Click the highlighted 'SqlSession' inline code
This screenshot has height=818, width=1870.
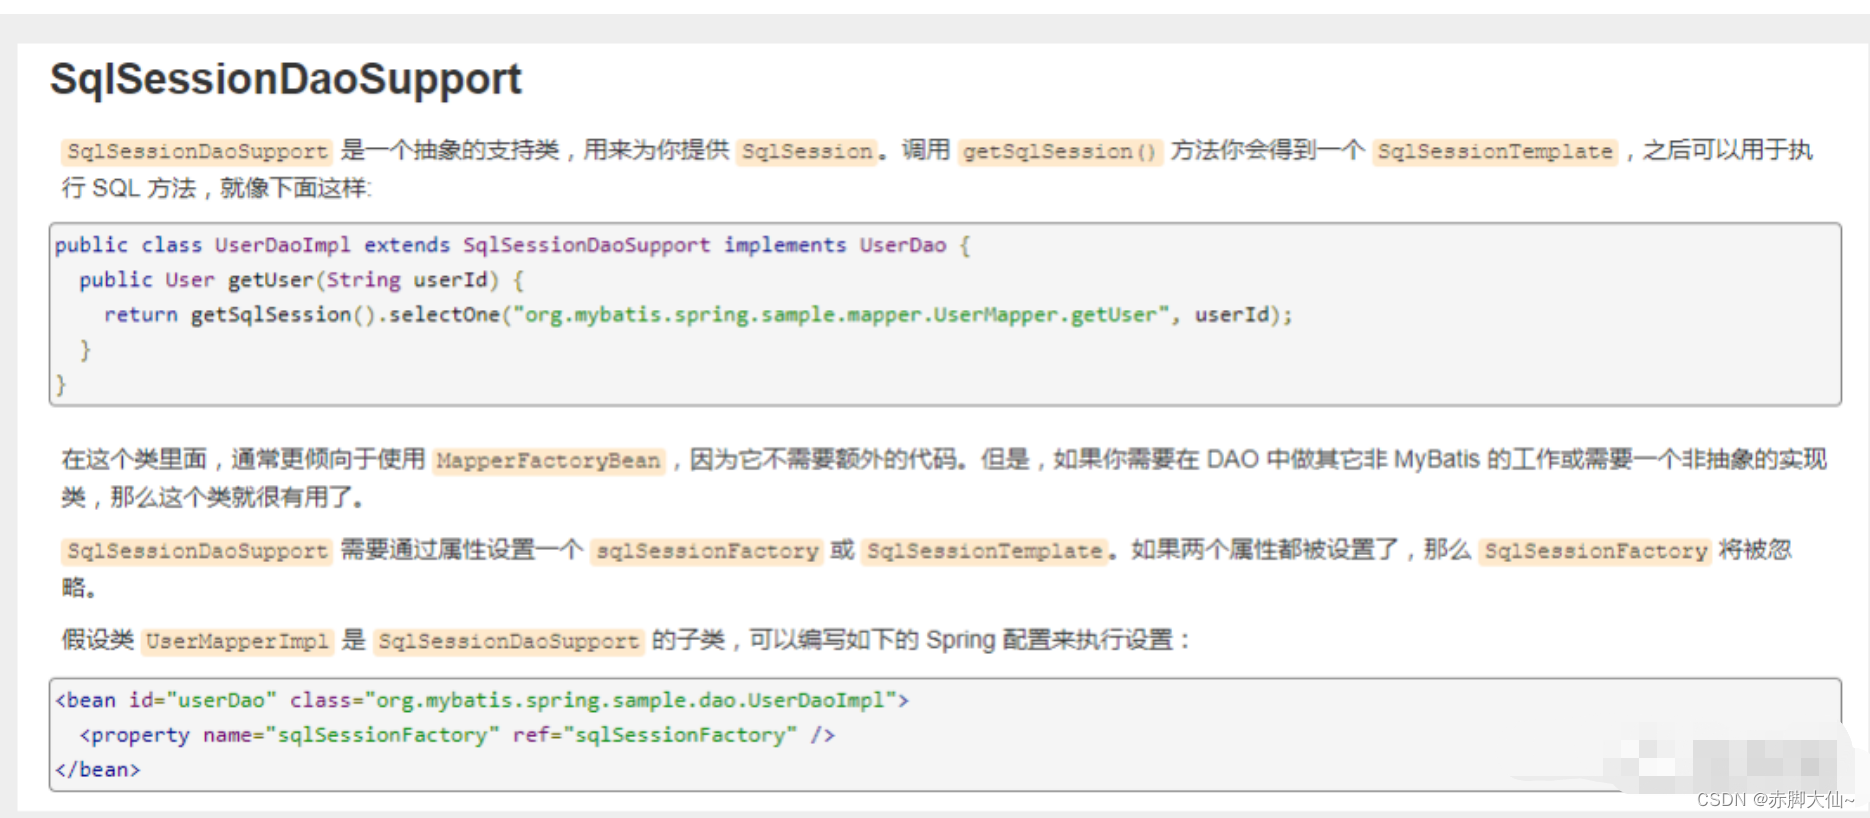coord(807,151)
